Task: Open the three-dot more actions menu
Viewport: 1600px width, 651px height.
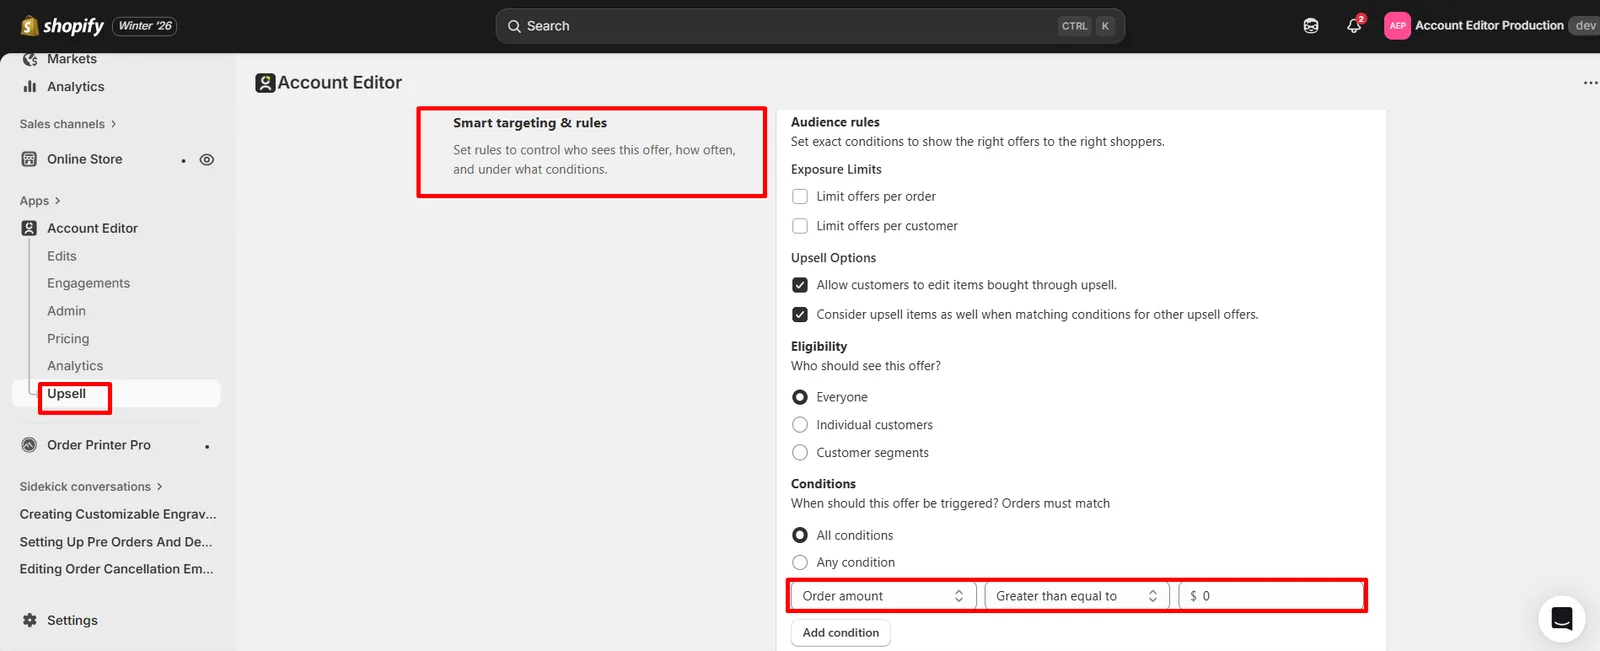Action: tap(1590, 83)
